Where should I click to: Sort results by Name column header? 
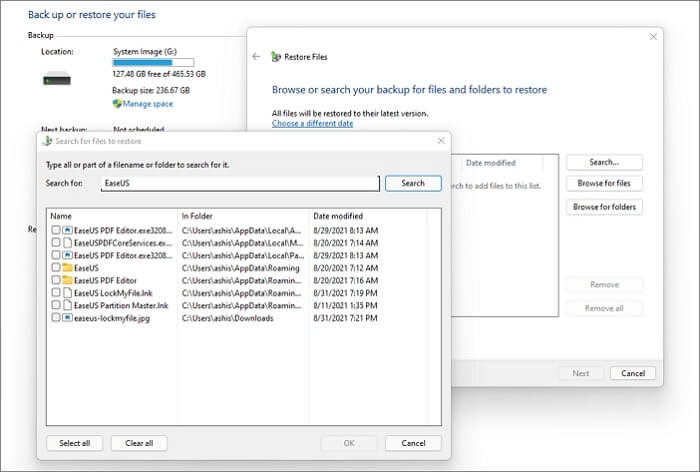pos(62,216)
